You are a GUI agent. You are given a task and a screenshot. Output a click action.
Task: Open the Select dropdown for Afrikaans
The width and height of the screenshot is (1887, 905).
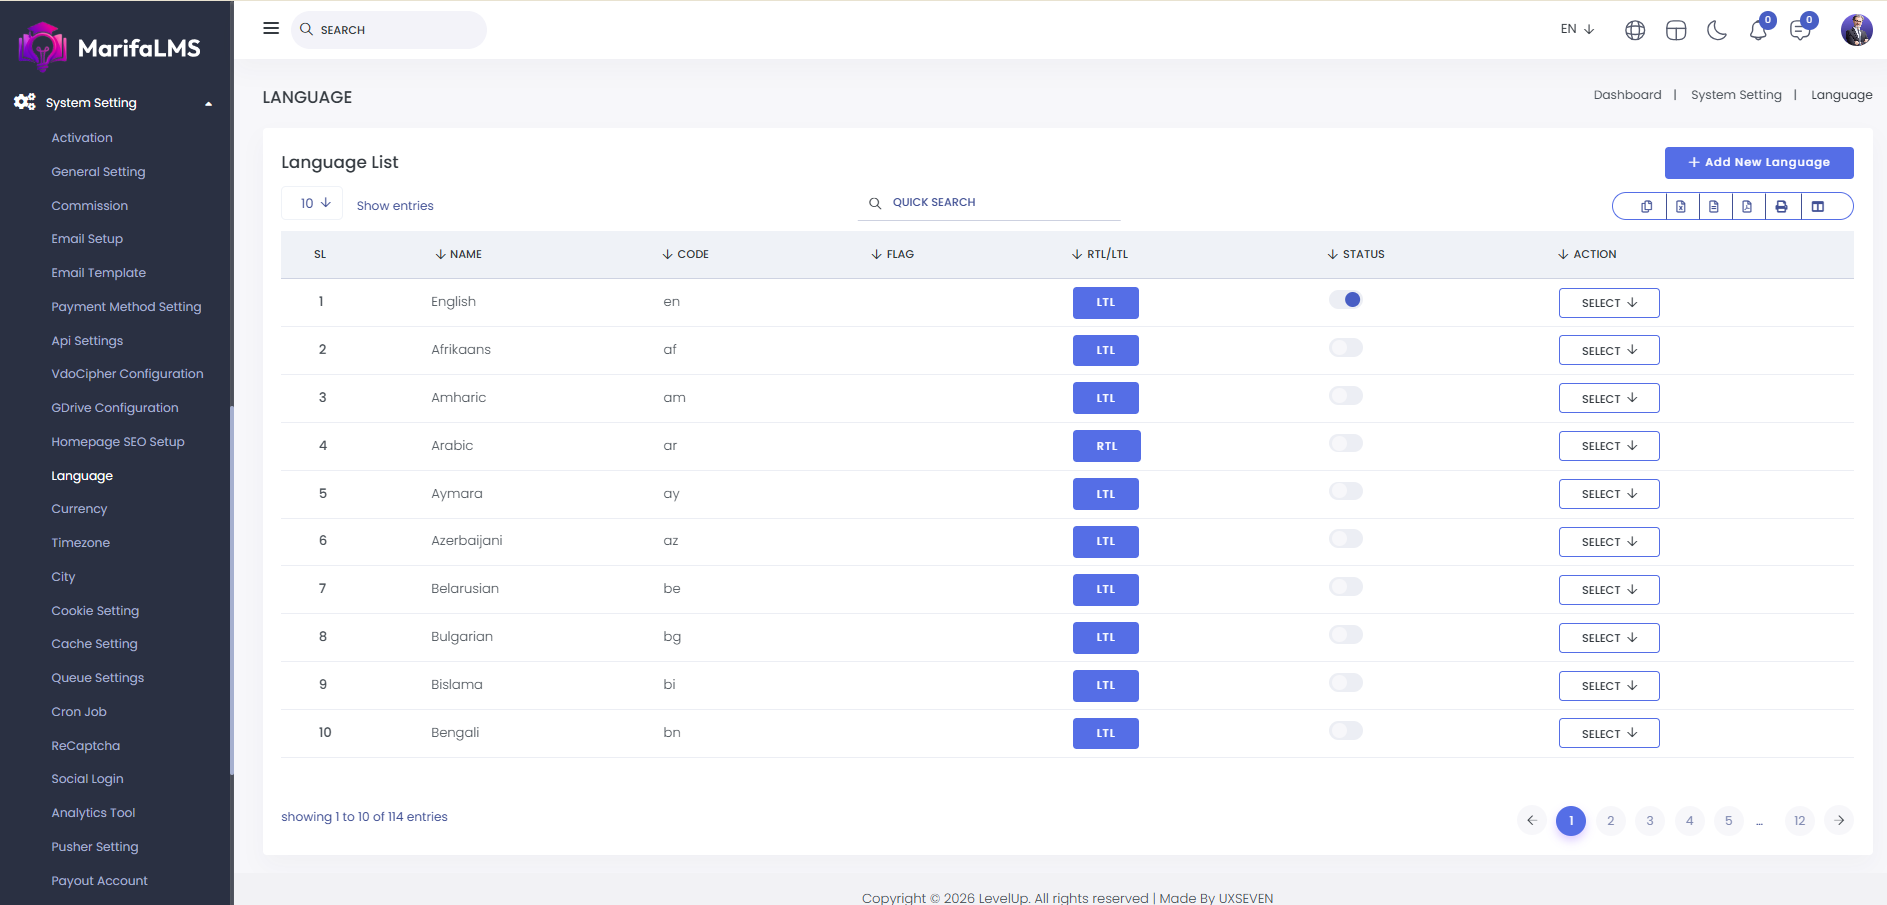1608,350
